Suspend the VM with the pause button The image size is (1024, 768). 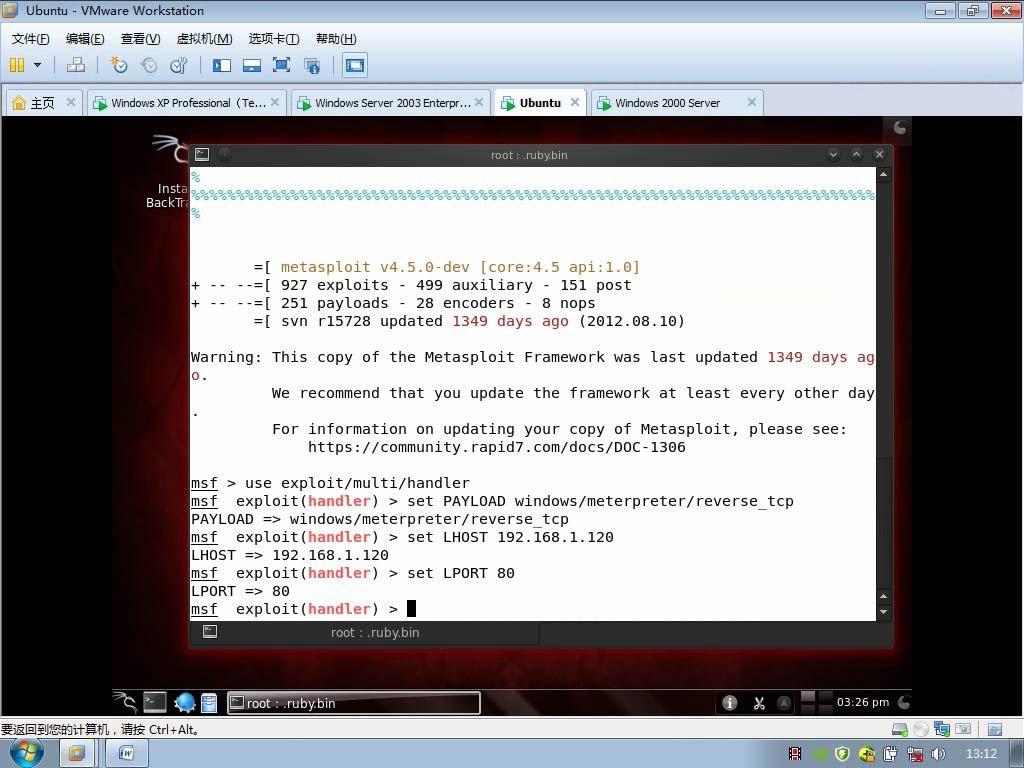click(x=17, y=65)
